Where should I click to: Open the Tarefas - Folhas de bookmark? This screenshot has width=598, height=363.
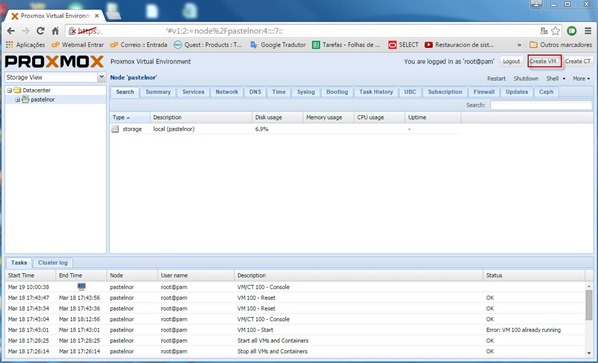tap(346, 45)
